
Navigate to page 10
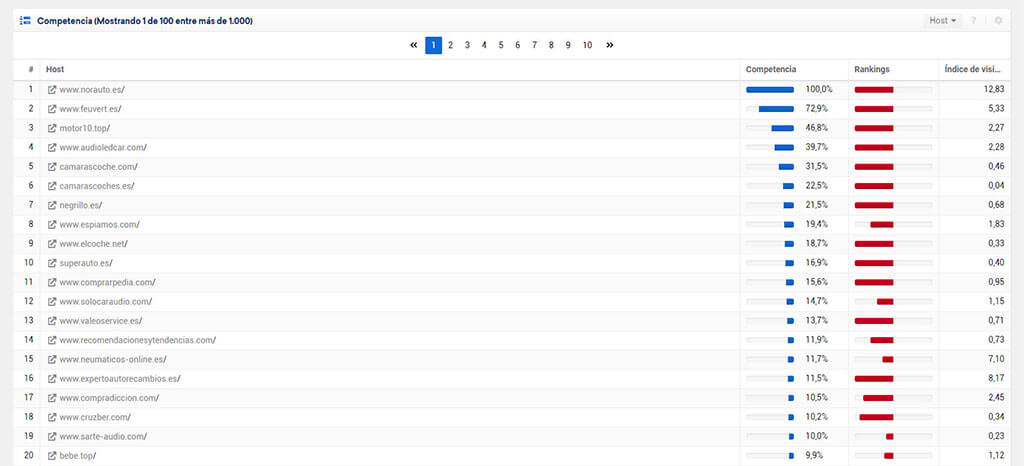pyautogui.click(x=588, y=45)
